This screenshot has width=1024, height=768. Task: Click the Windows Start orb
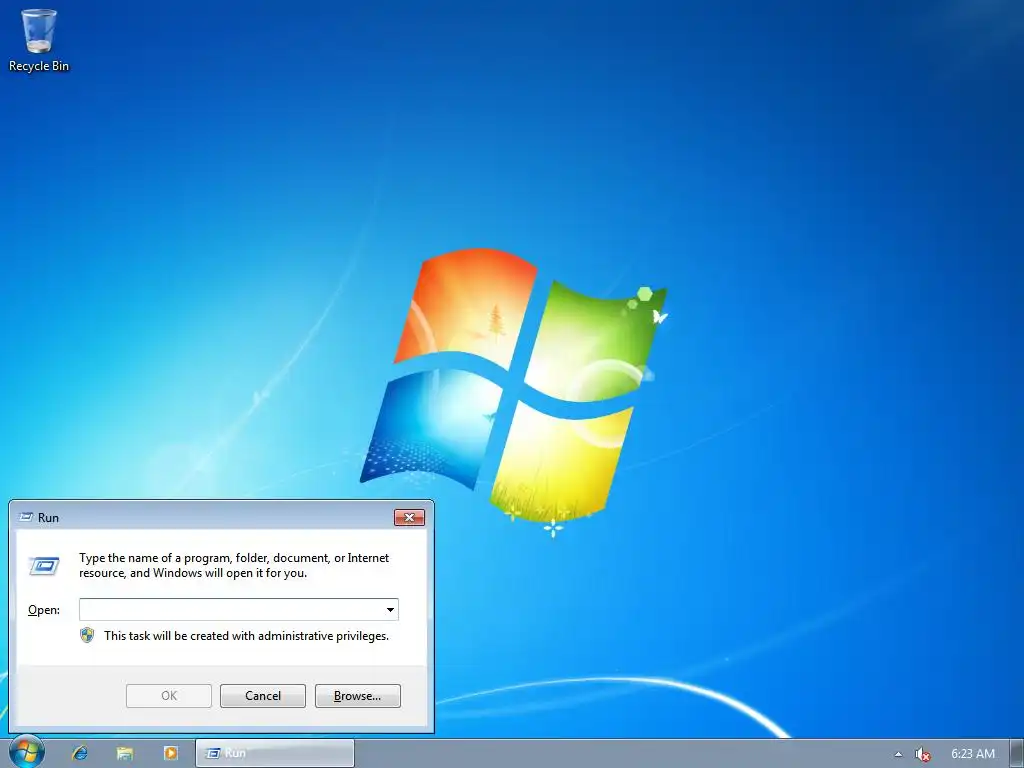coord(26,752)
